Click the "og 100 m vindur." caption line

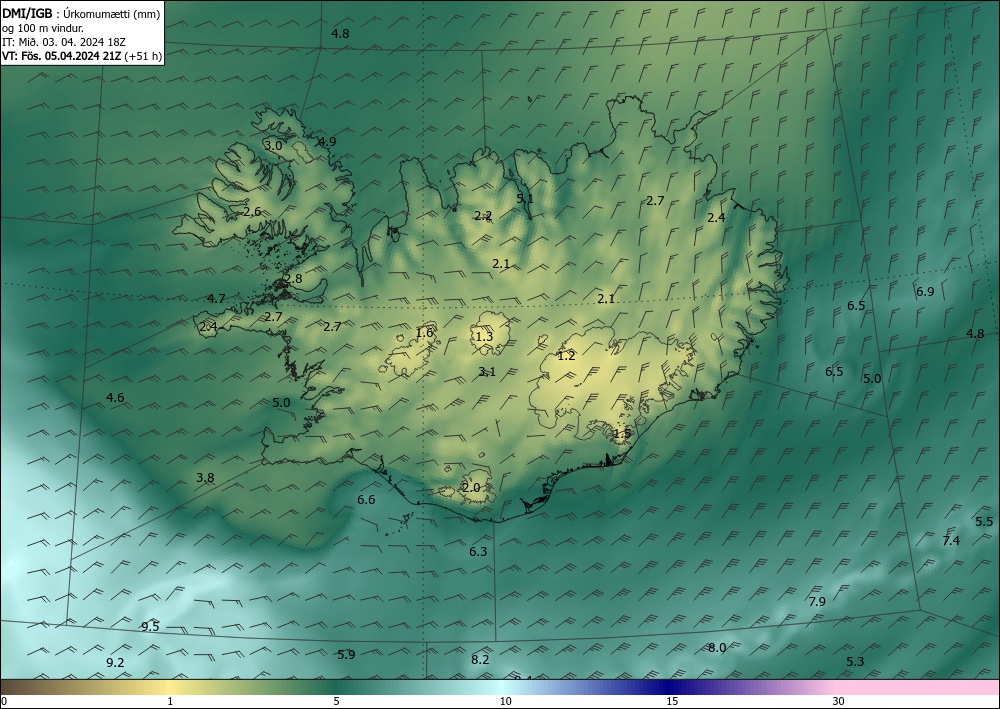pos(43,27)
